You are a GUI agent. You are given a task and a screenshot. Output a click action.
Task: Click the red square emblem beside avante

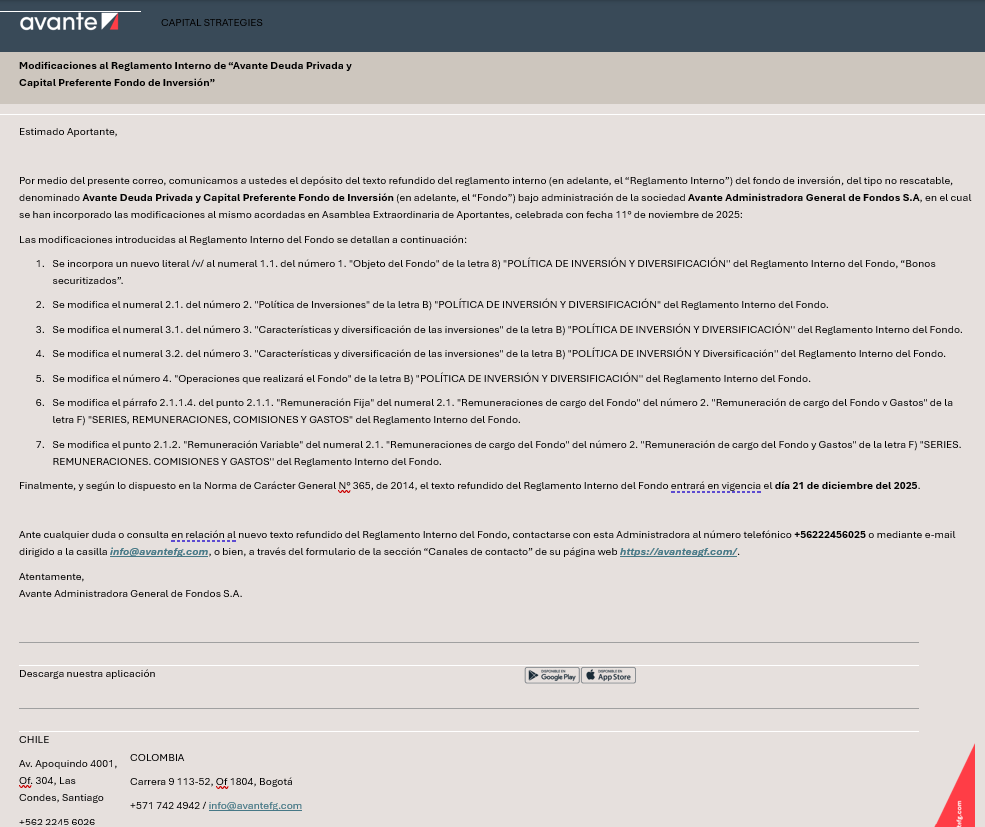click(110, 22)
